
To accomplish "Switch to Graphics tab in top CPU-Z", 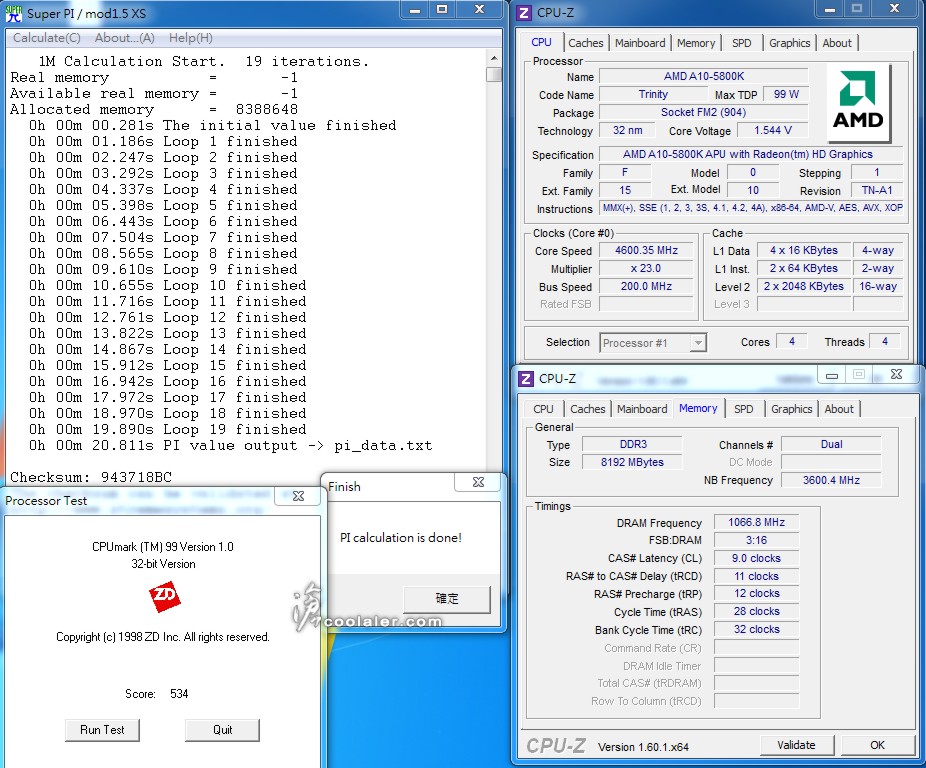I will (790, 43).
